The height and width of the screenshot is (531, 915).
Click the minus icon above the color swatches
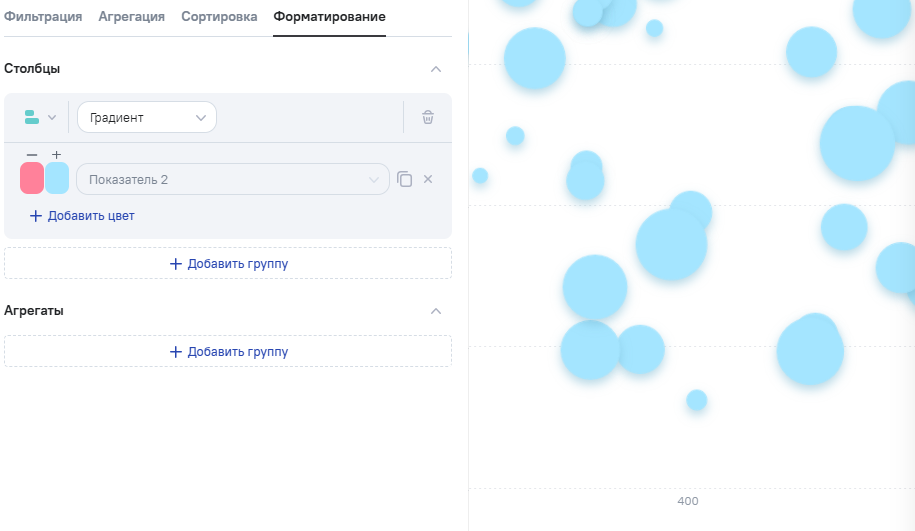[x=32, y=154]
